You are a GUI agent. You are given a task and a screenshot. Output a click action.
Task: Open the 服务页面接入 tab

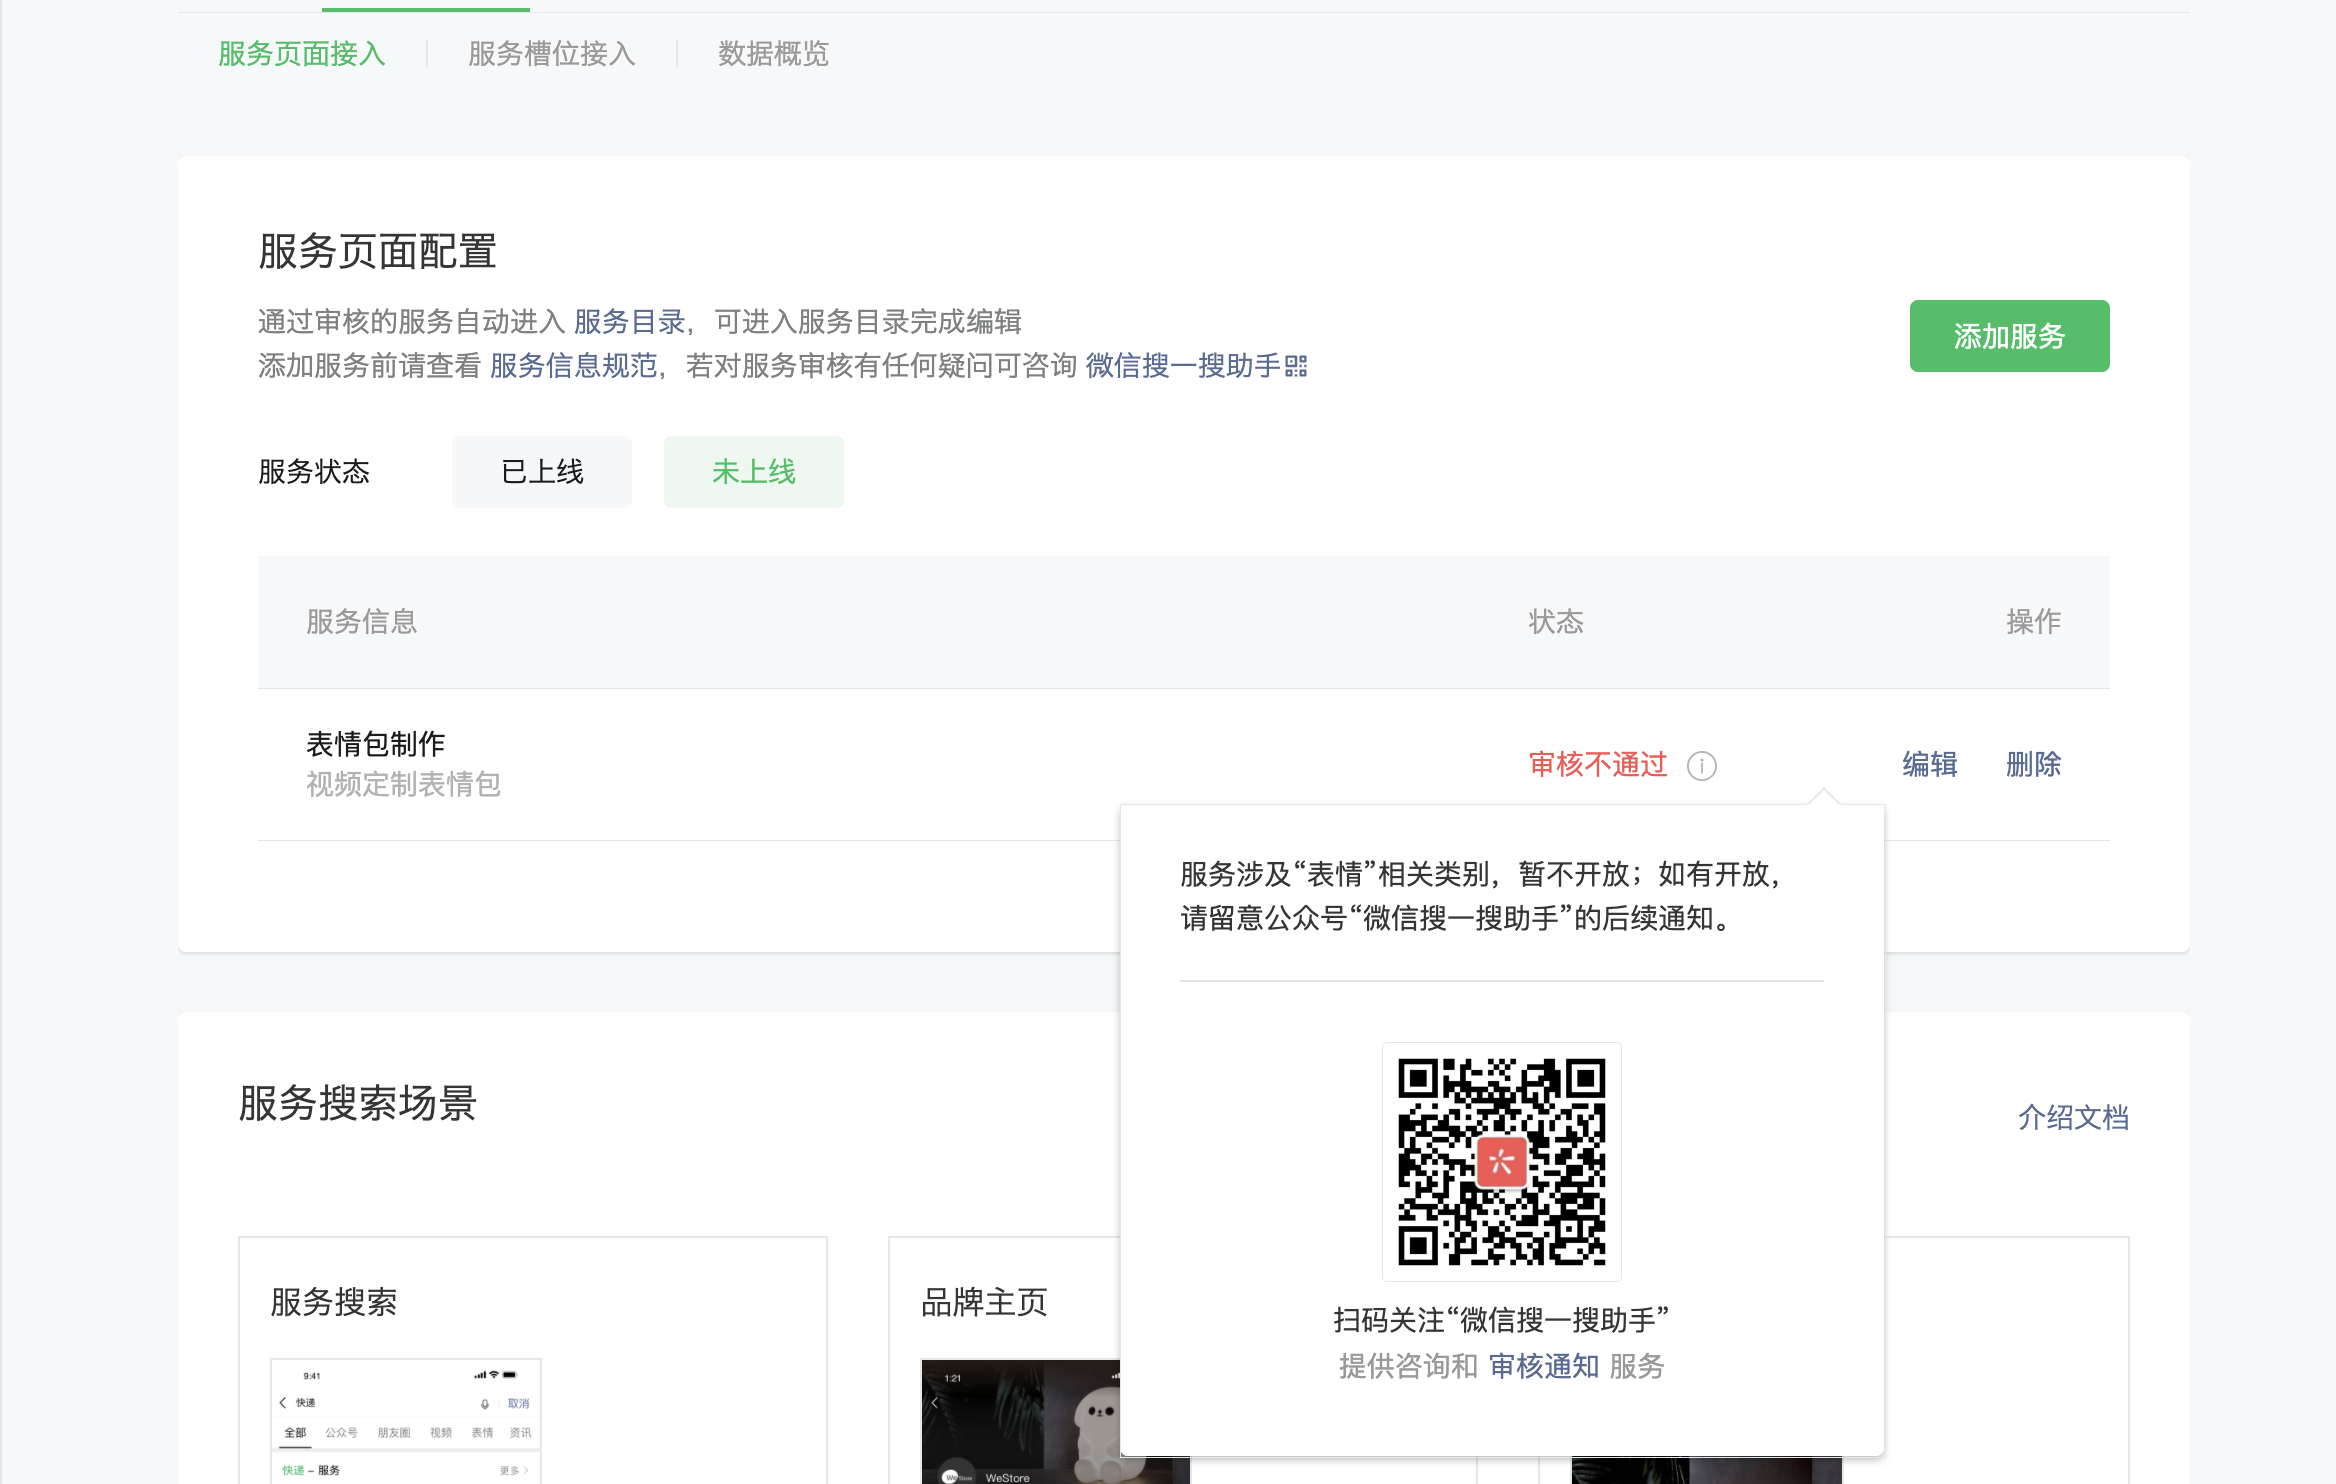301,54
